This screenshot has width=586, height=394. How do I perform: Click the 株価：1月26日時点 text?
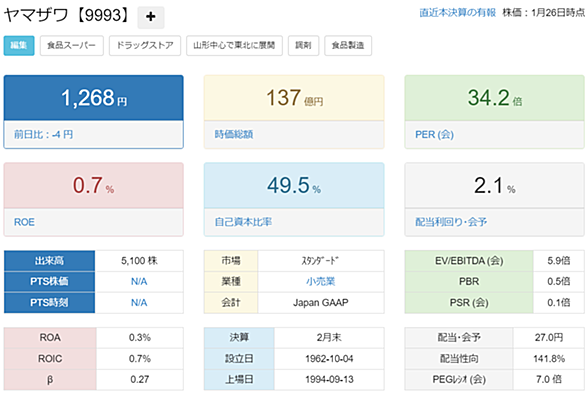point(544,13)
